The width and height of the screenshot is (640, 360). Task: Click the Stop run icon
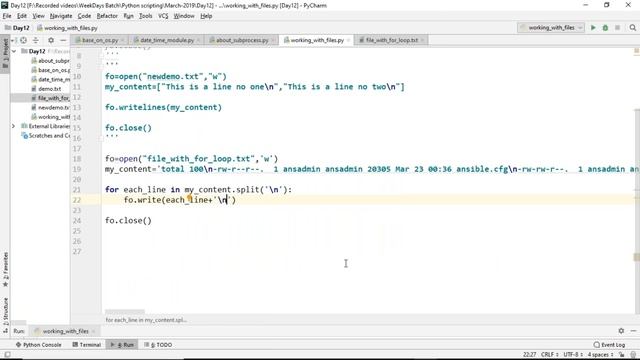[618, 28]
